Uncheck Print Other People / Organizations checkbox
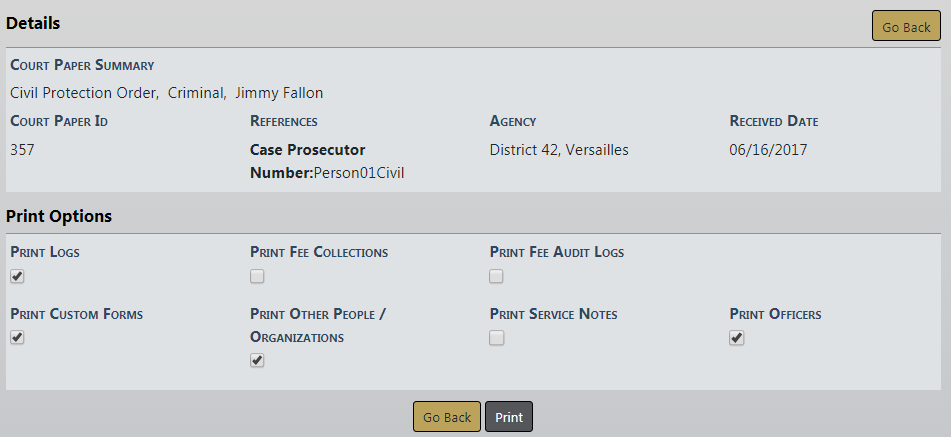Screen dimensions: 951x437 (257, 360)
